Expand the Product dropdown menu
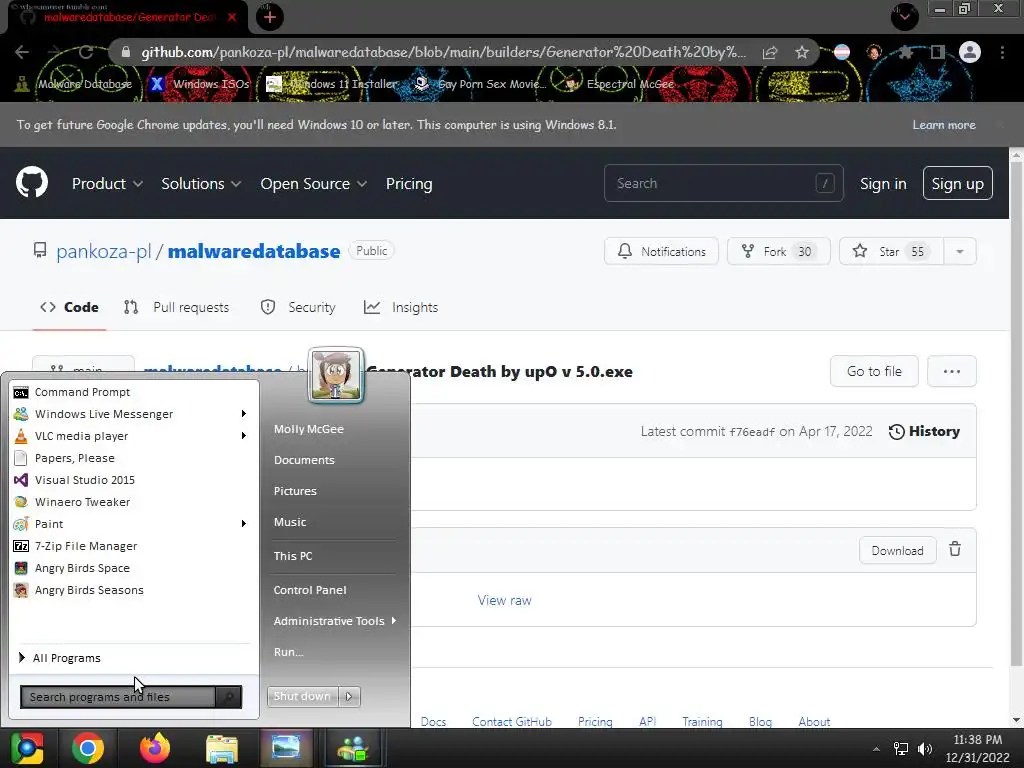Screen dimensions: 1024x768 [107, 184]
